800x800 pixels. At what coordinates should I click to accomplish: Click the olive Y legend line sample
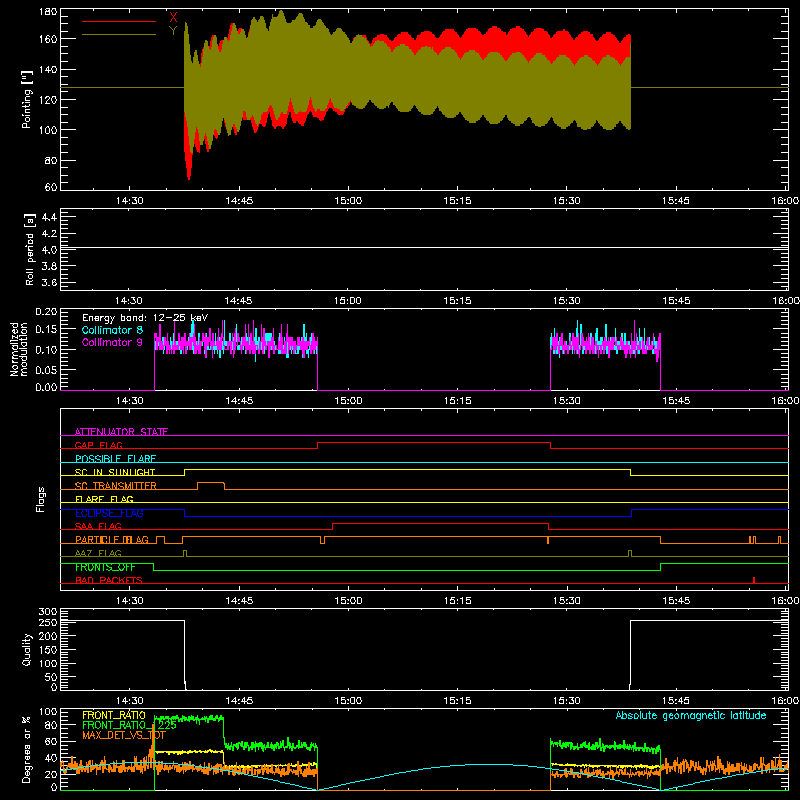119,35
